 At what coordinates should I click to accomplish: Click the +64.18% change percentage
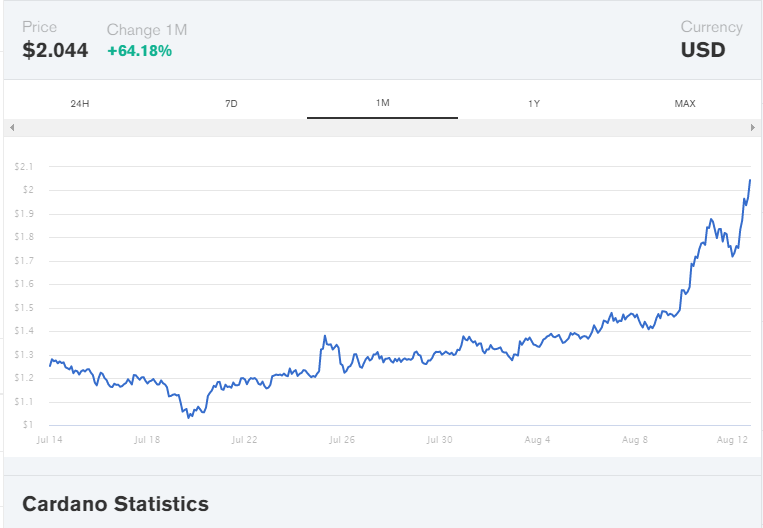click(x=139, y=50)
